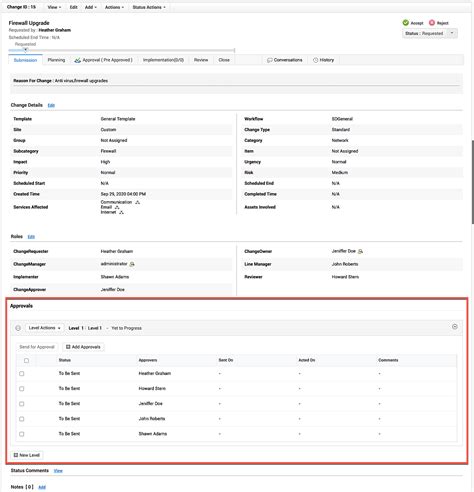Click the New Level button

coord(27,455)
